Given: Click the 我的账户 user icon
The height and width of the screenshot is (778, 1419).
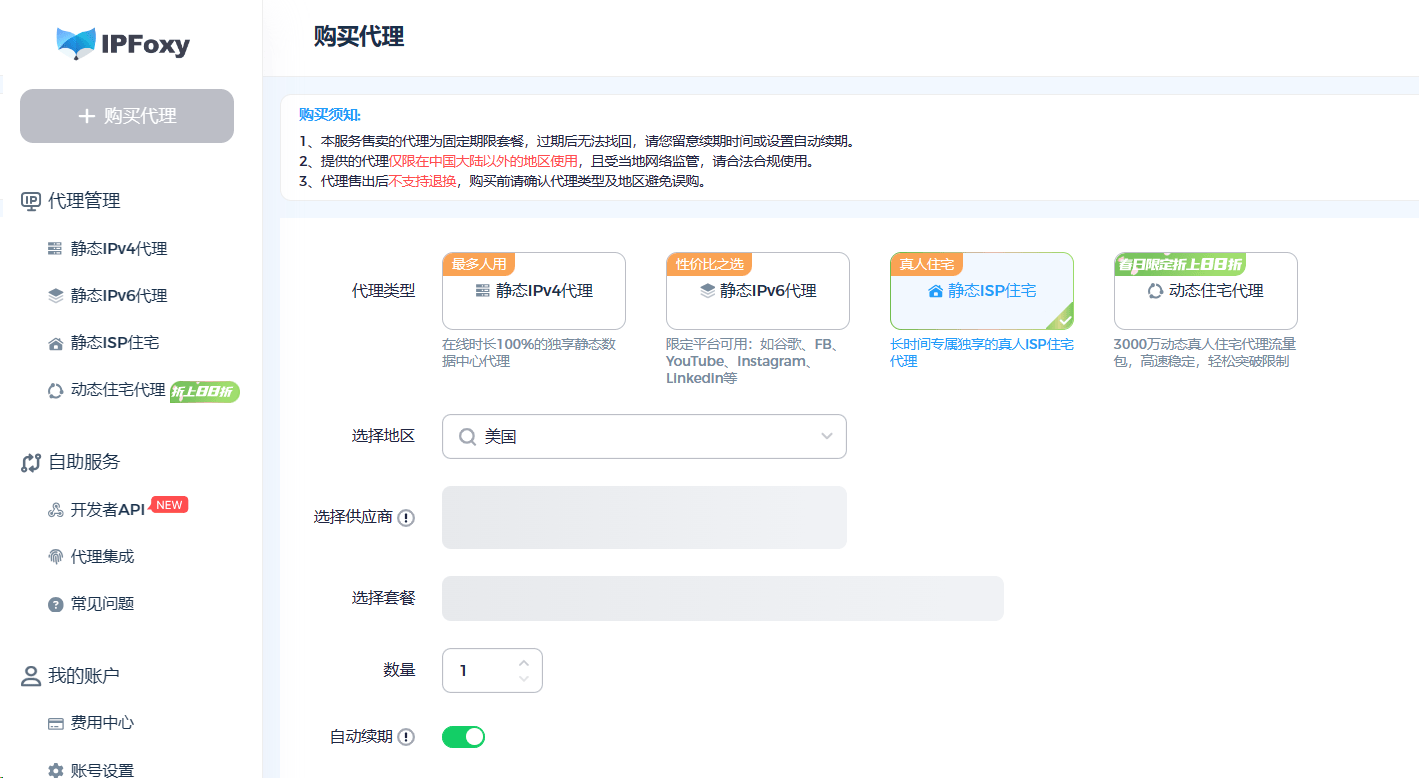Looking at the screenshot, I should [x=31, y=676].
